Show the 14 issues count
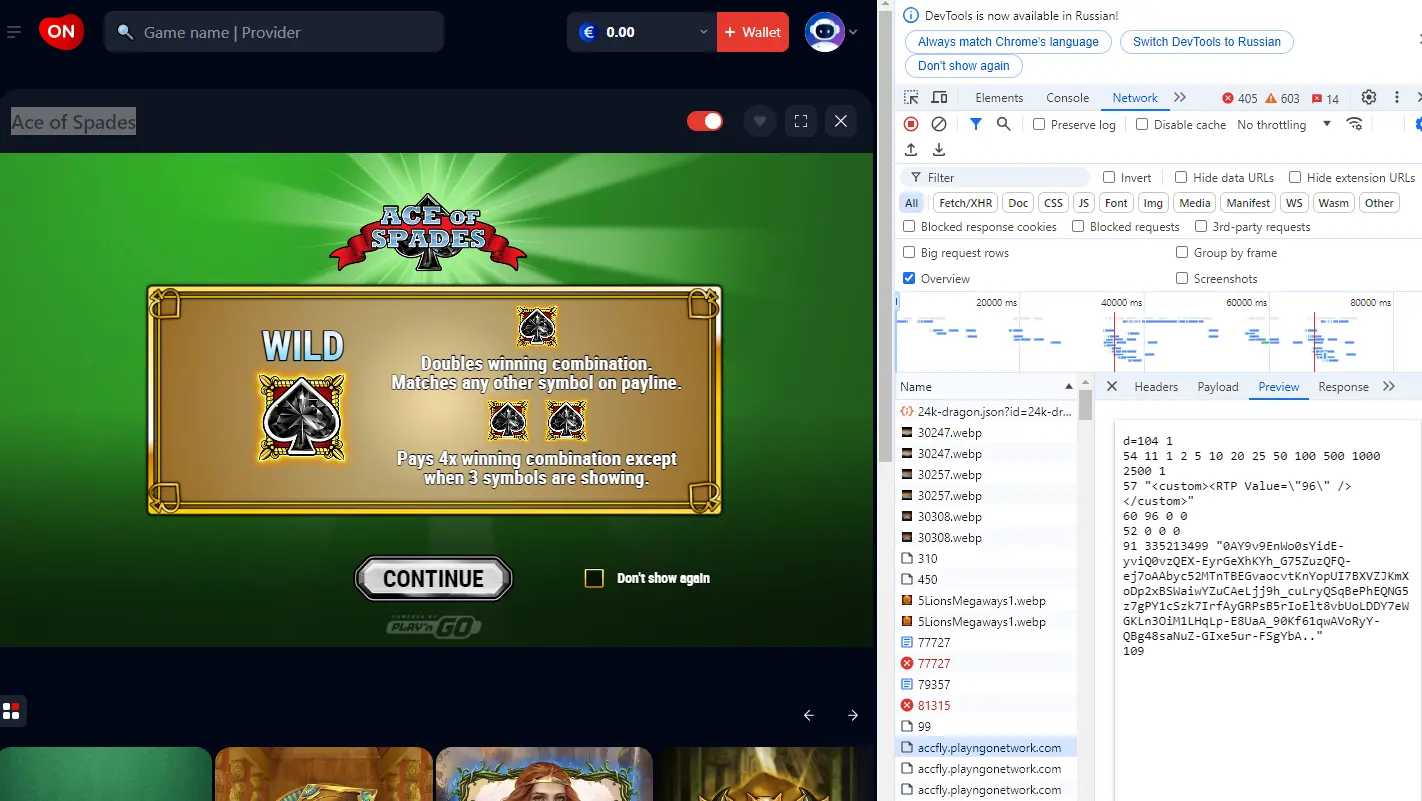This screenshot has width=1422, height=801. click(1325, 98)
